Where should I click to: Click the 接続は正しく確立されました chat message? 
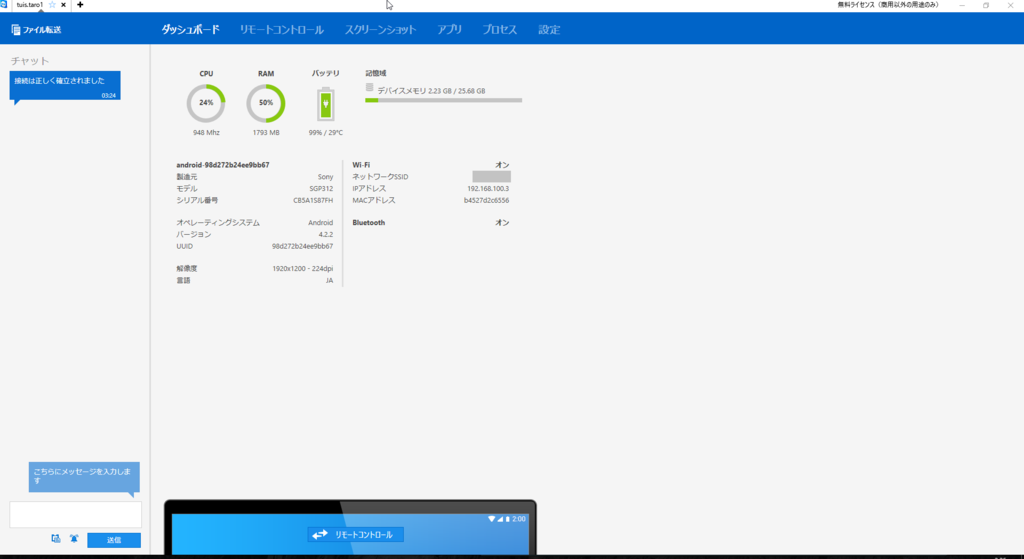65,86
